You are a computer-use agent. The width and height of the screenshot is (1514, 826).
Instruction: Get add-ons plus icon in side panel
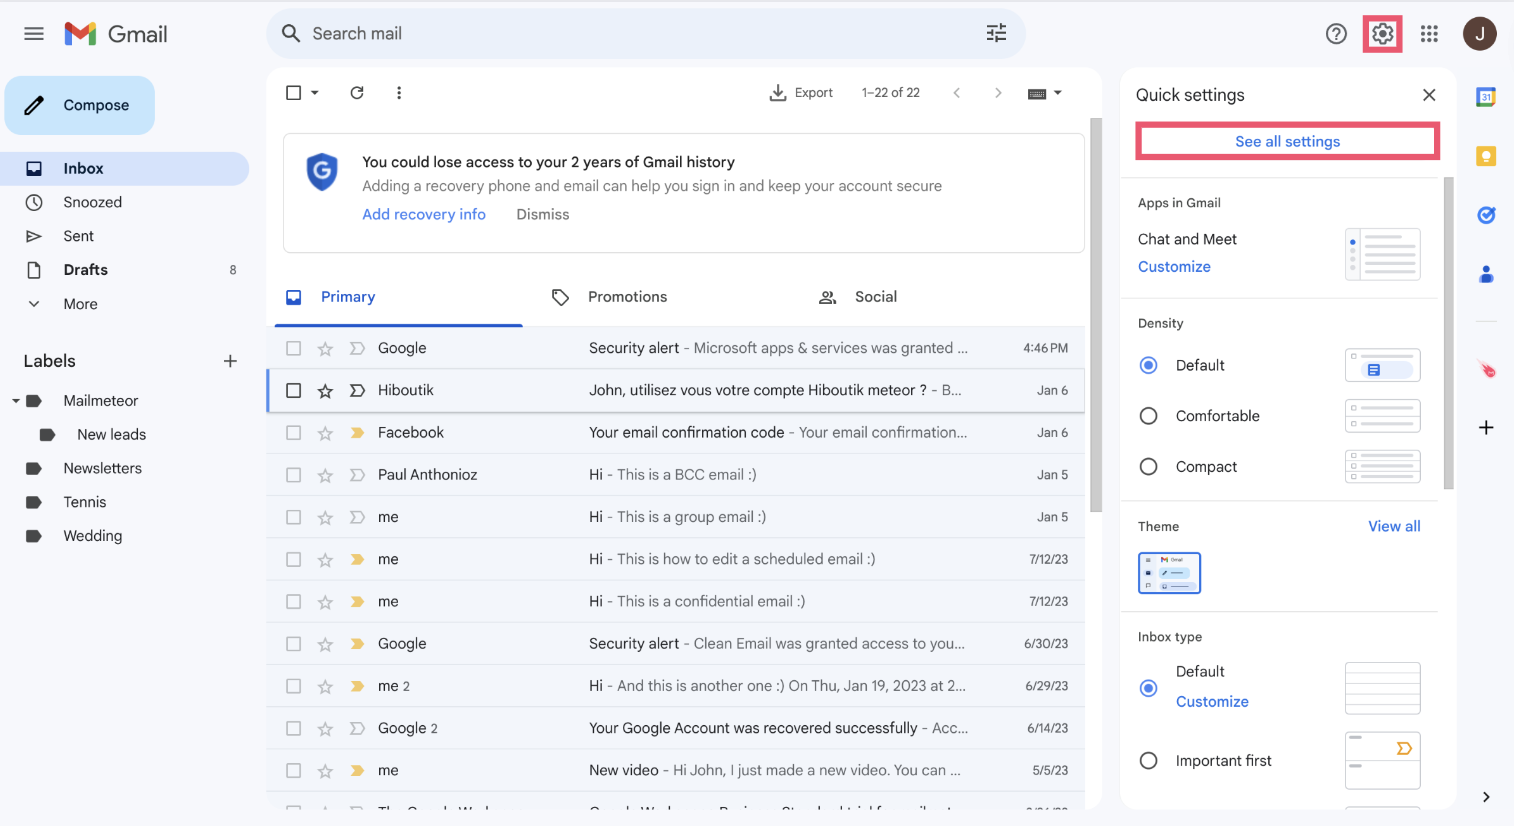point(1486,428)
